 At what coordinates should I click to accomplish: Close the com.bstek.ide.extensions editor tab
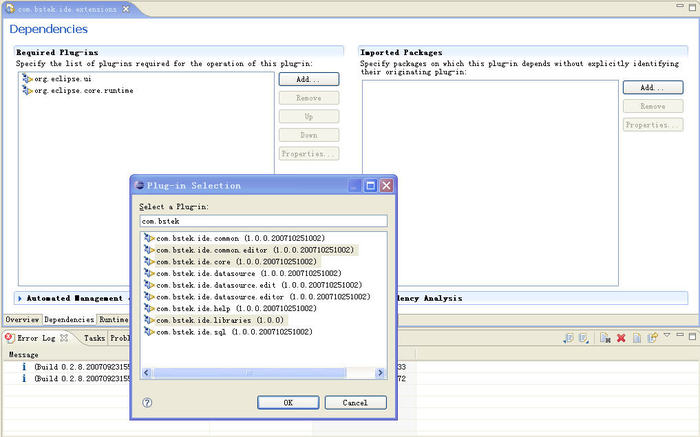coord(126,8)
